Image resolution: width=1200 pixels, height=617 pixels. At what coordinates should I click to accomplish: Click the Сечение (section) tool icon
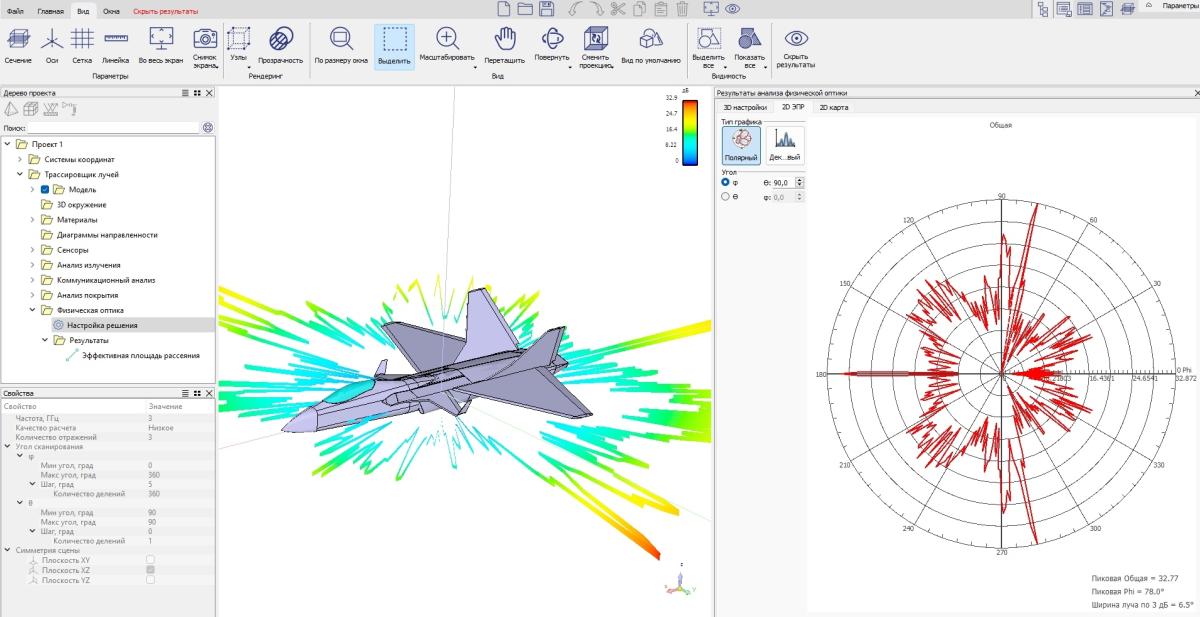tap(18, 39)
